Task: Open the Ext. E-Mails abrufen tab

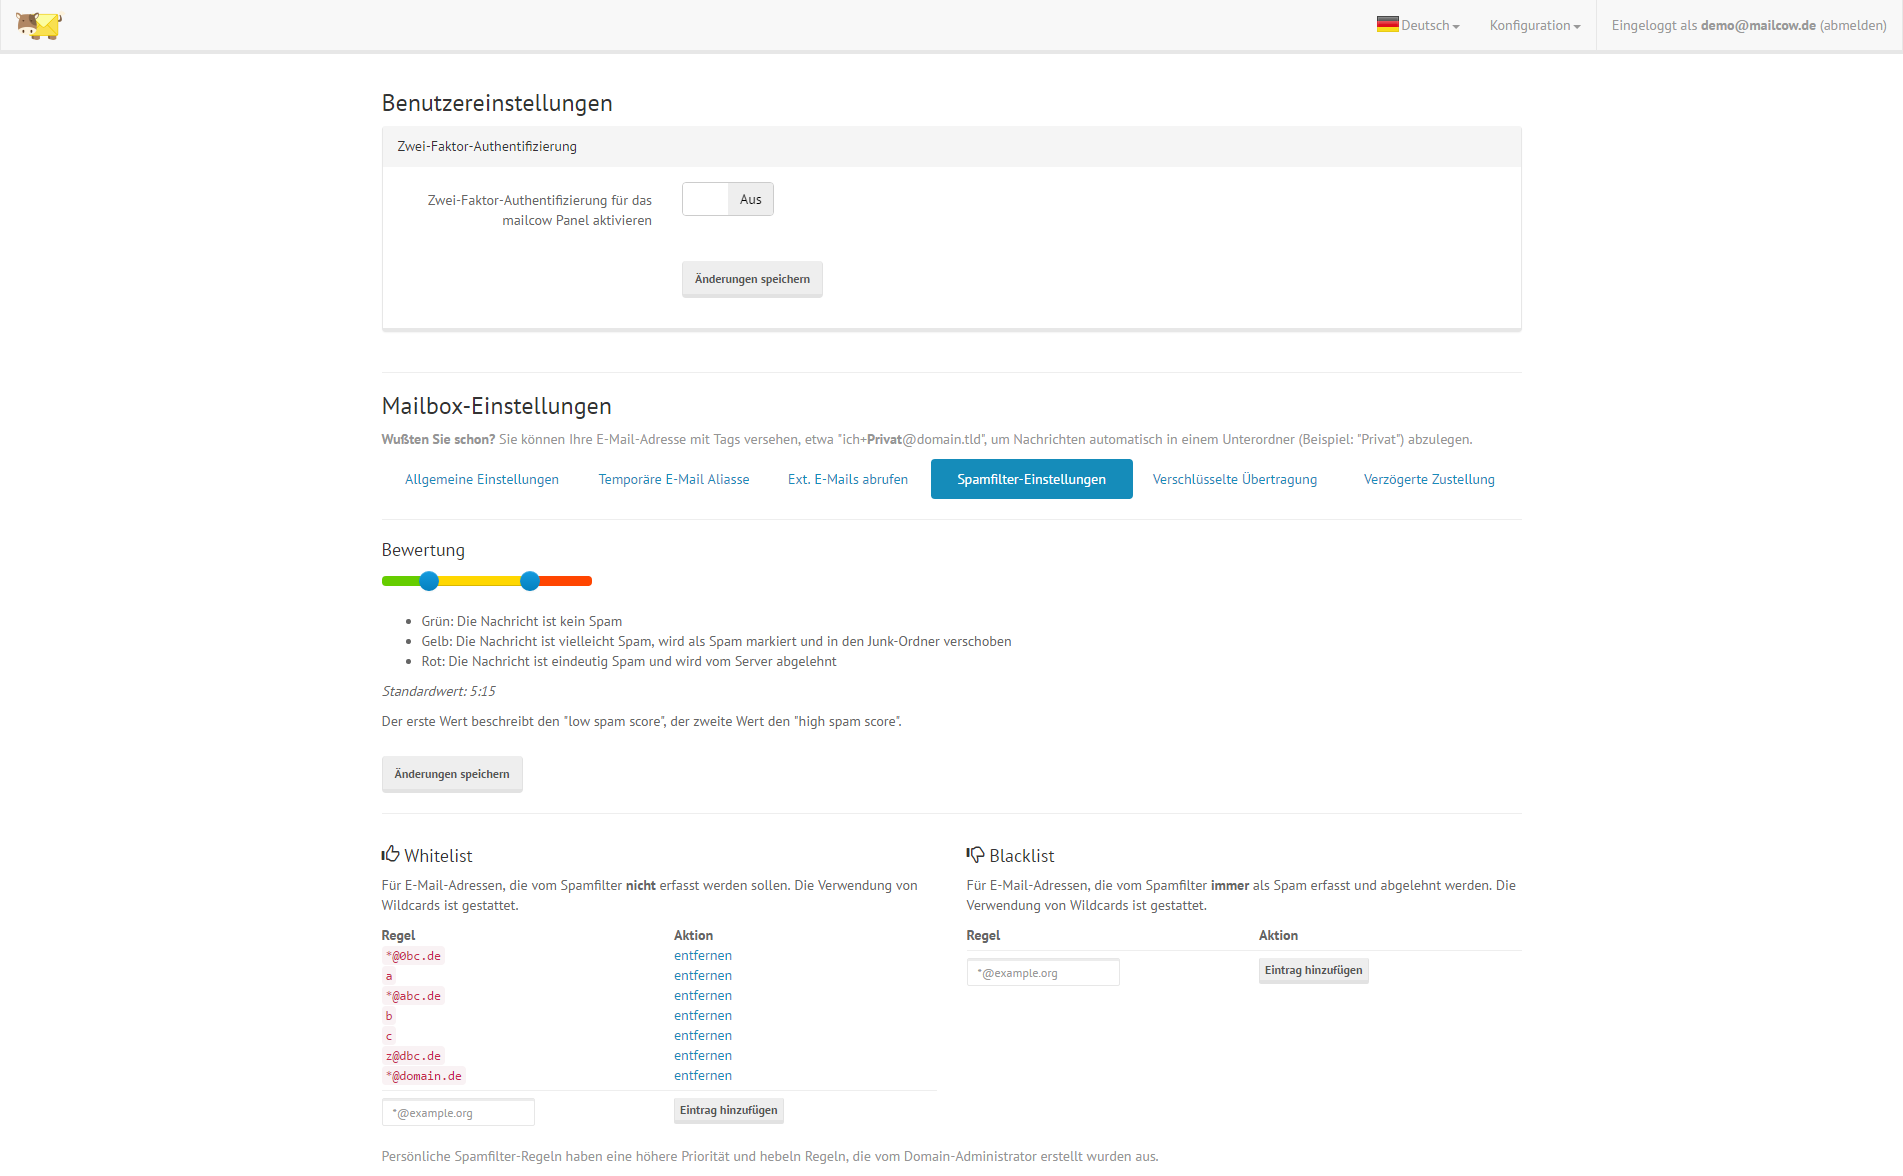Action: (847, 479)
